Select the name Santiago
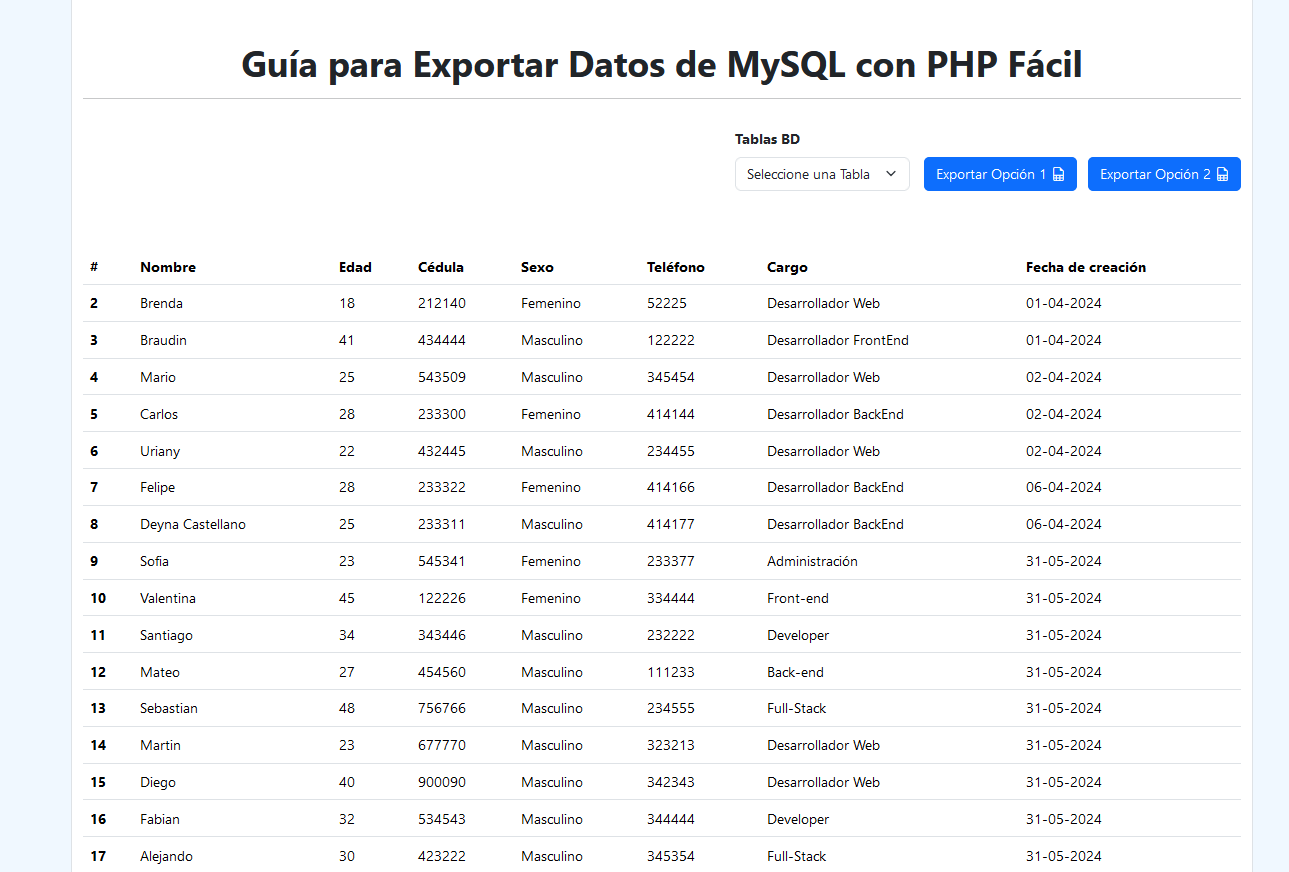This screenshot has width=1289, height=872. pos(166,635)
